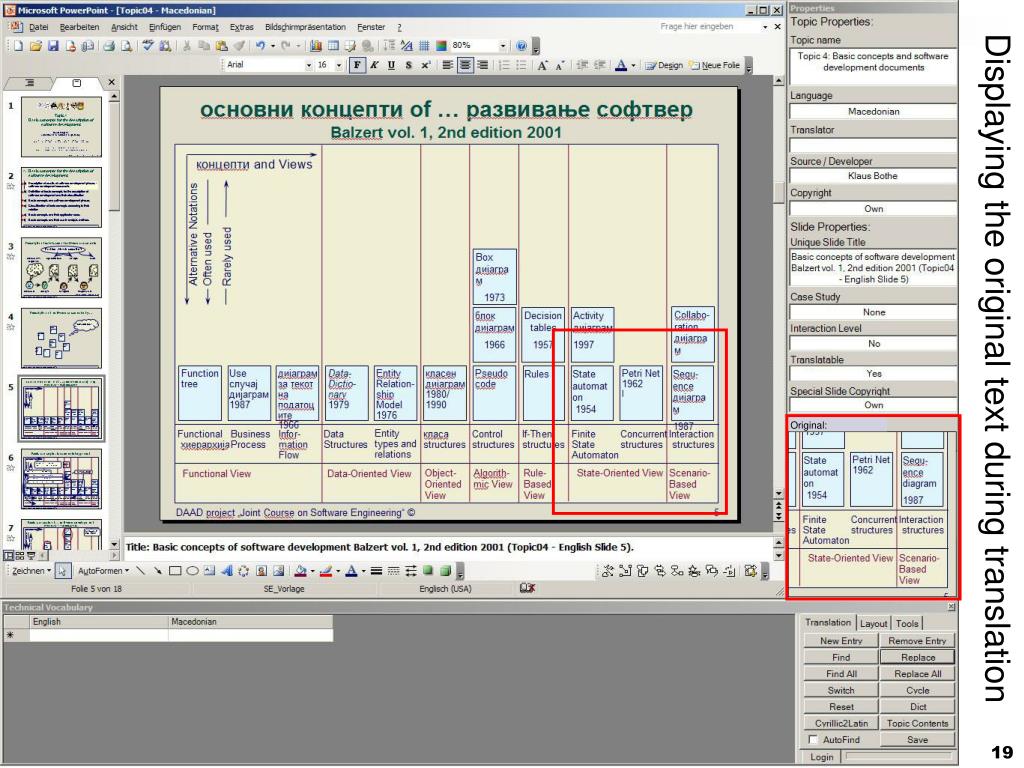
Task: Click formatting toolbar font color A swatch
Action: click(x=621, y=65)
